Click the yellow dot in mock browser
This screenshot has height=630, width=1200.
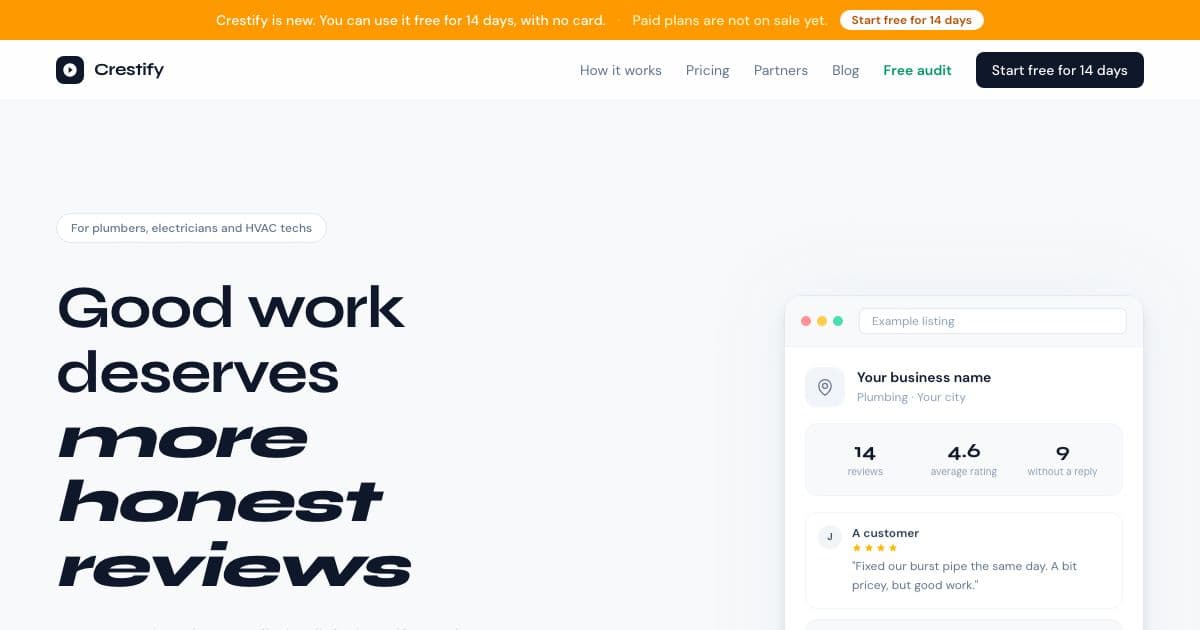[822, 321]
